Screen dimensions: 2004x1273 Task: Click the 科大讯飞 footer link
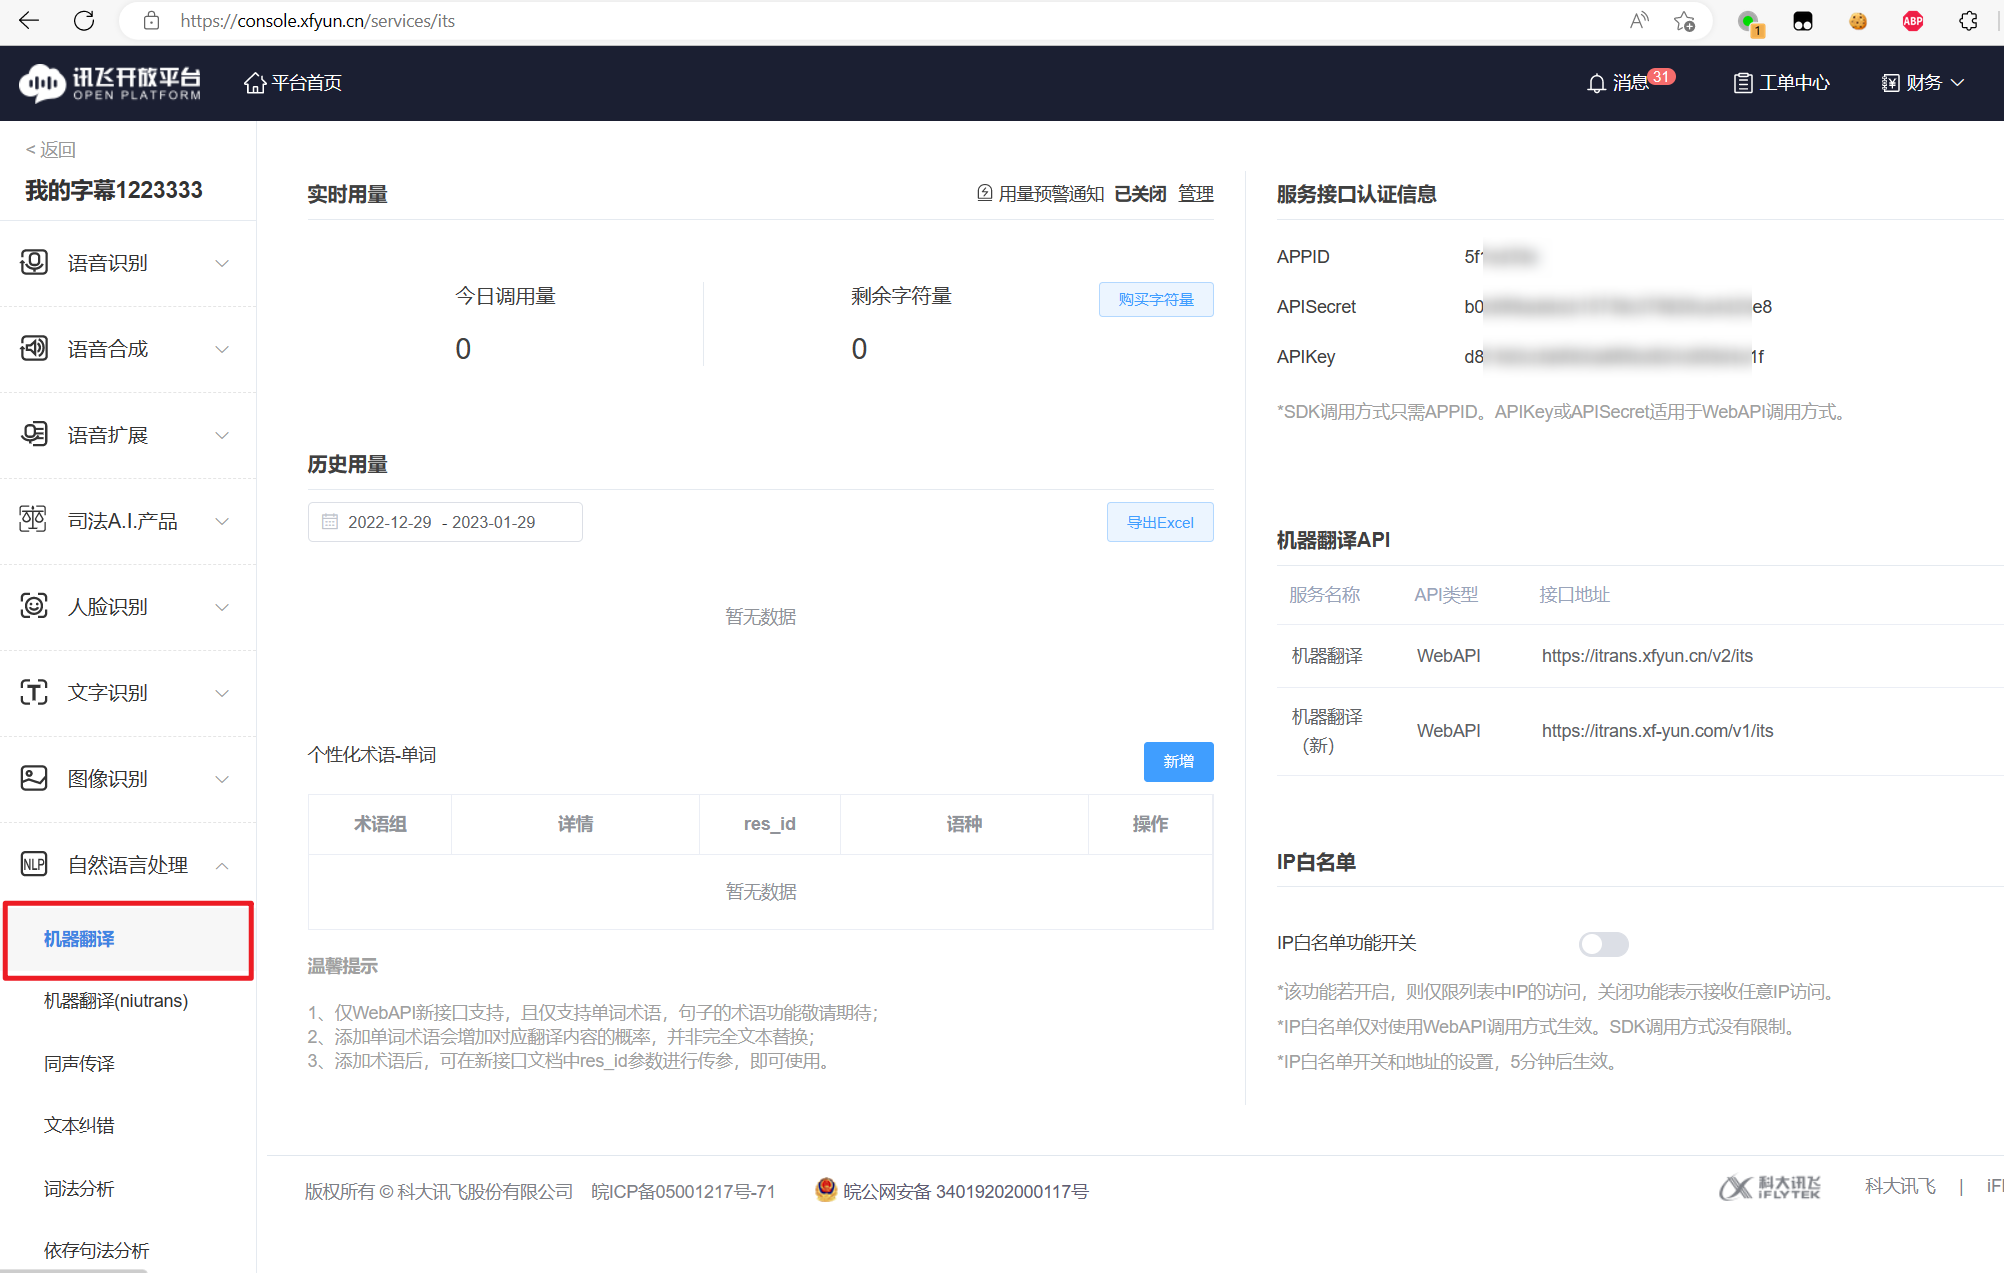coord(1900,1186)
